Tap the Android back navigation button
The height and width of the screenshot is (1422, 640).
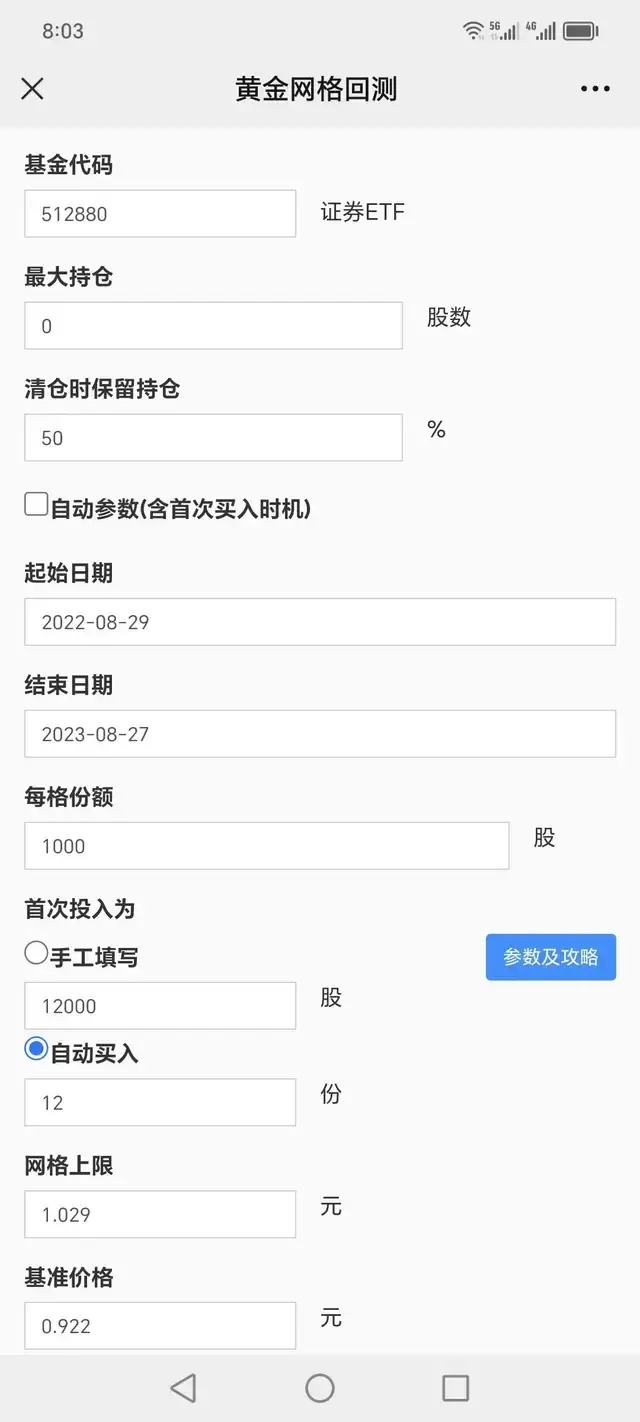pyautogui.click(x=183, y=1387)
